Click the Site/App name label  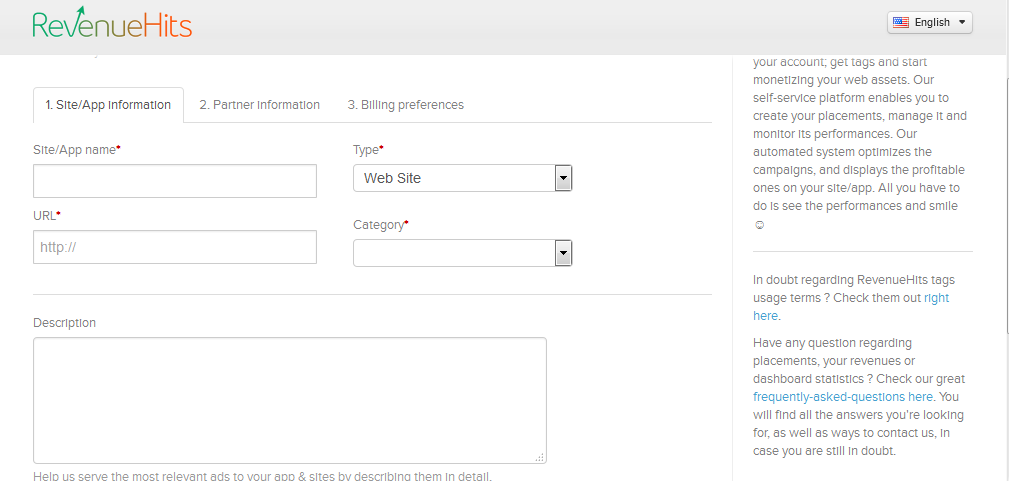[75, 149]
